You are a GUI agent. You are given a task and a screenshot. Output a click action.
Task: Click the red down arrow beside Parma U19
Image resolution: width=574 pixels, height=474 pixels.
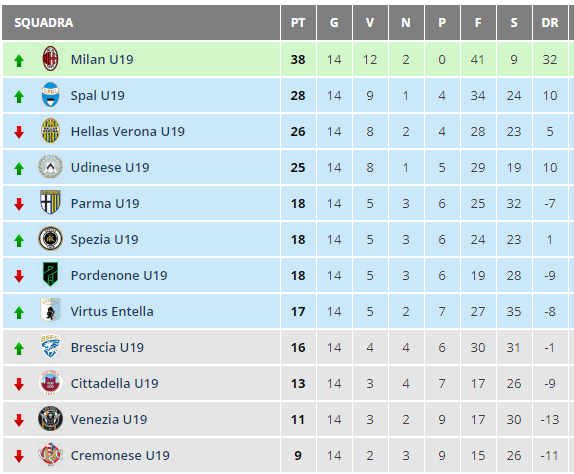(x=19, y=204)
